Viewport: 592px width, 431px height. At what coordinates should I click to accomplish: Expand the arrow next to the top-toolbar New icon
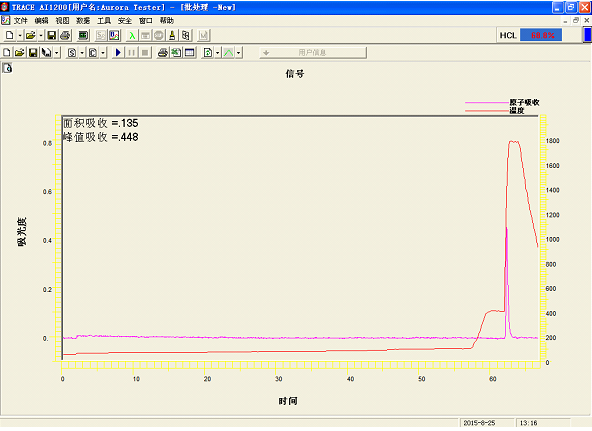(x=20, y=35)
